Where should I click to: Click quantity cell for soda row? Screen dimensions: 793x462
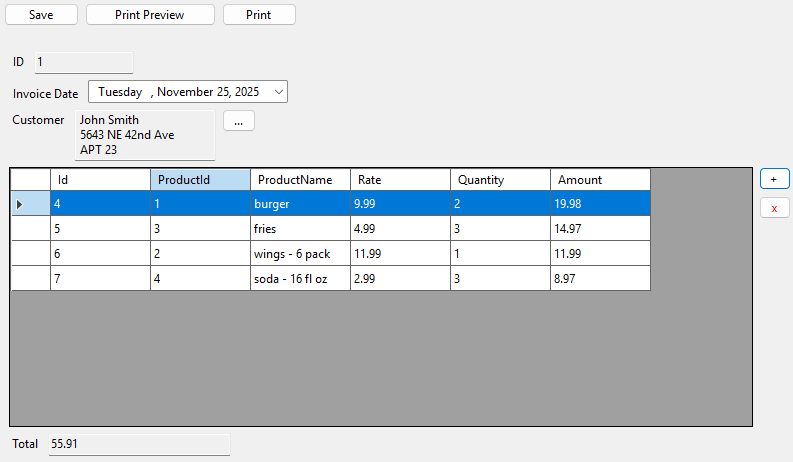[500, 278]
